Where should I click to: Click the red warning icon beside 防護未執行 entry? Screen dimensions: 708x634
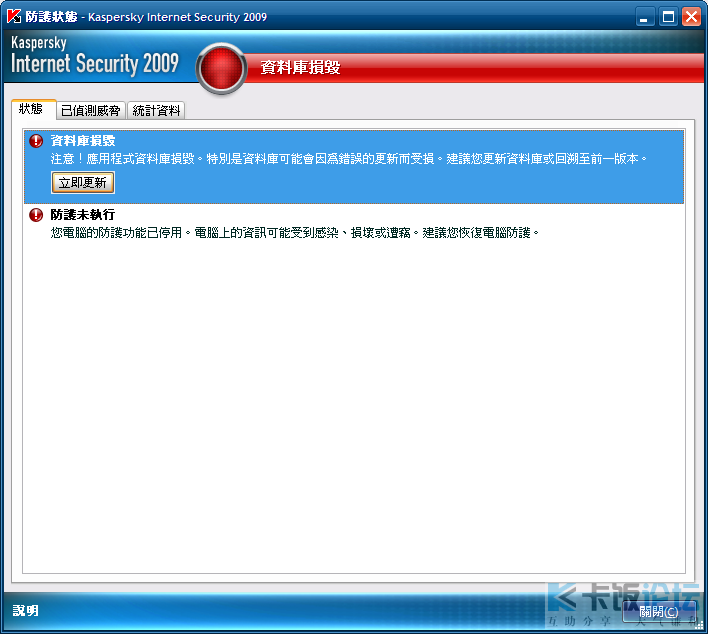pyautogui.click(x=36, y=215)
